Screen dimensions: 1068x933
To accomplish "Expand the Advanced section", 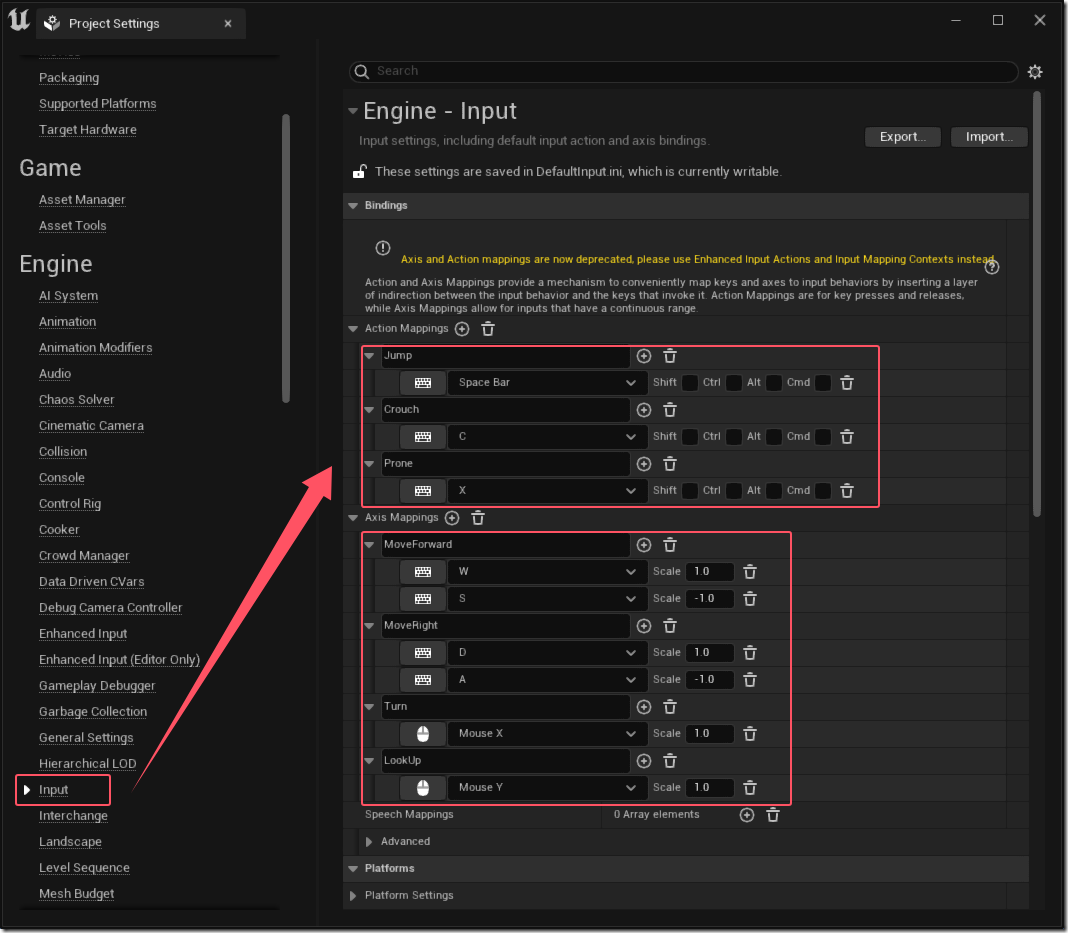I will [368, 842].
